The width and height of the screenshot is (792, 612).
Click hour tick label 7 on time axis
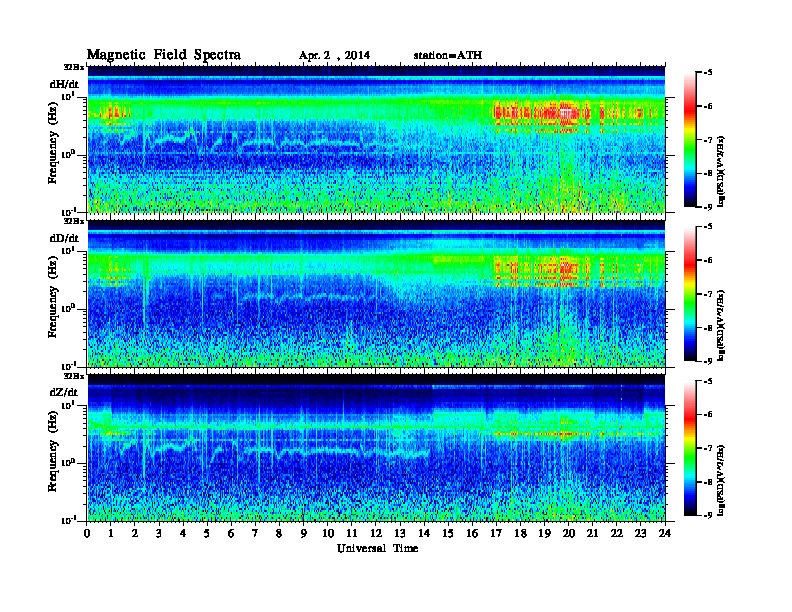(255, 533)
